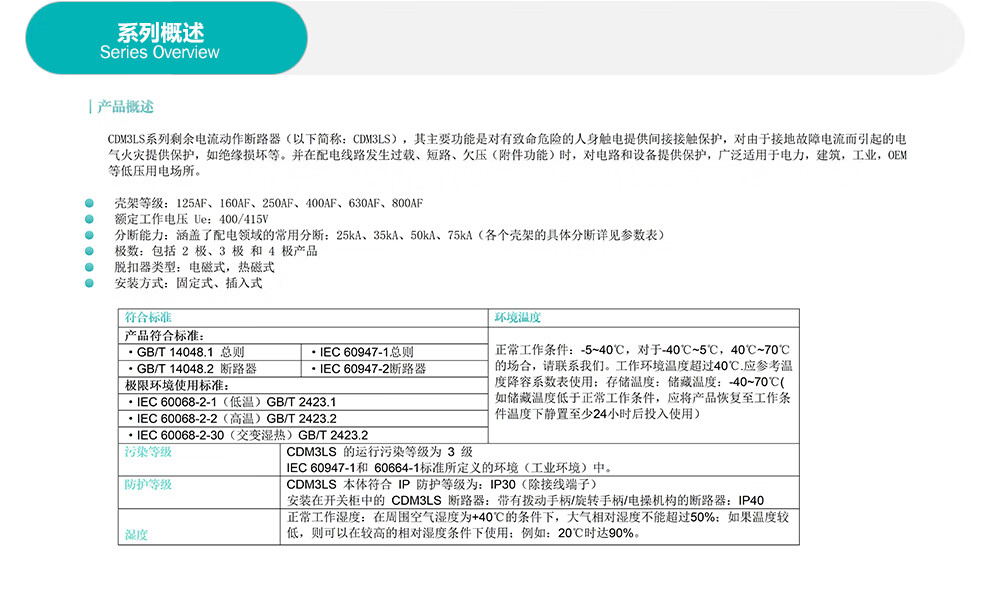The image size is (990, 599).
Task: Click the teal "系列概述 Series Overview" header badge
Action: tap(160, 41)
